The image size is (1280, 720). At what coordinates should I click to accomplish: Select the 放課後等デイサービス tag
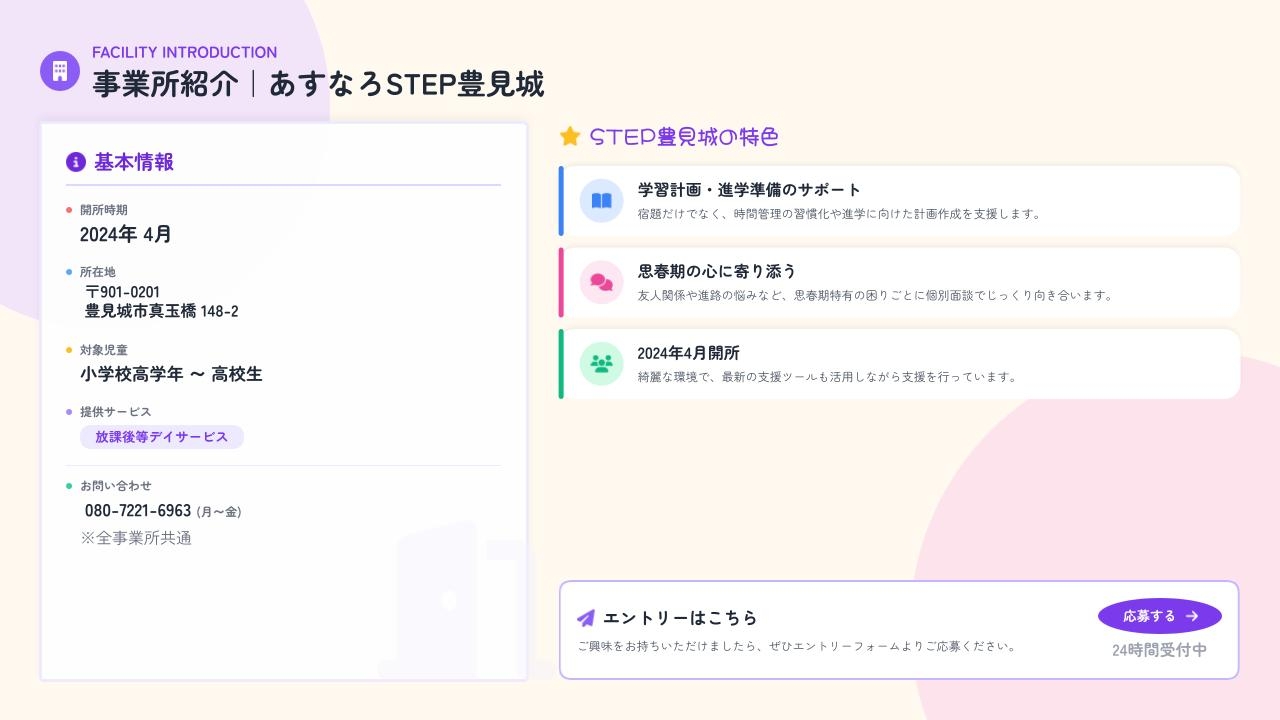[x=162, y=437]
